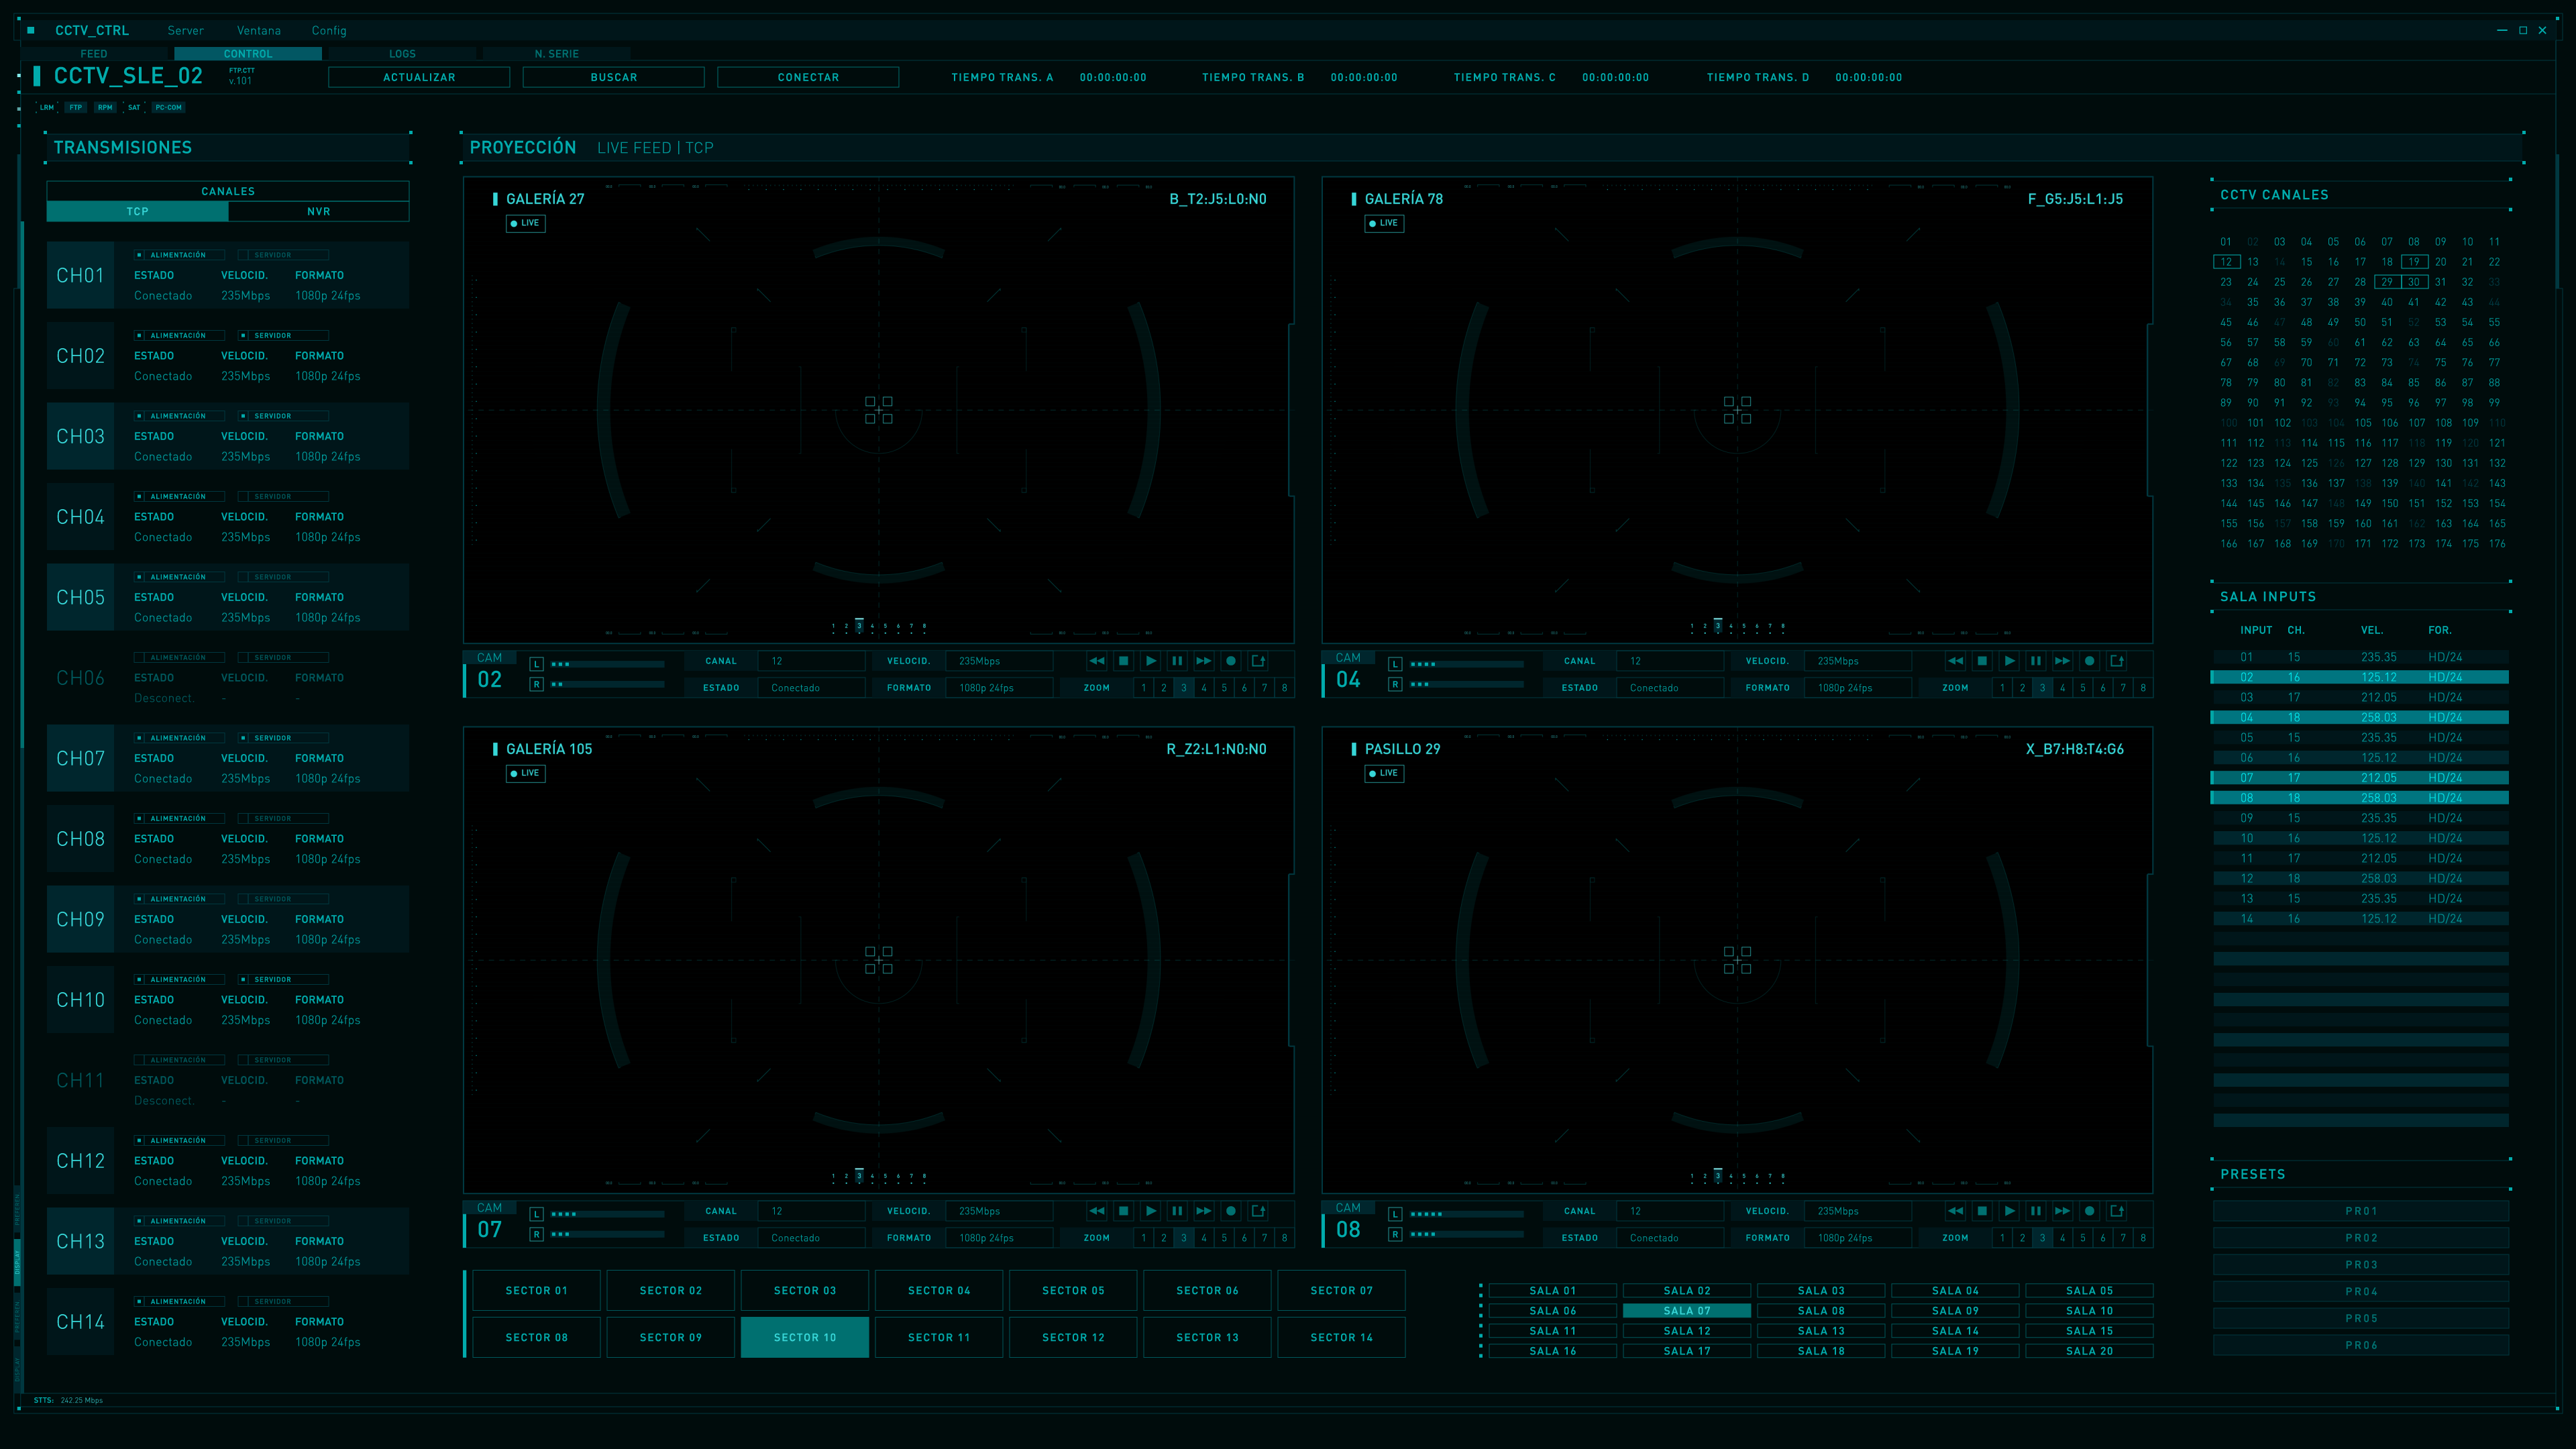Open the LOGS tab

tap(402, 54)
